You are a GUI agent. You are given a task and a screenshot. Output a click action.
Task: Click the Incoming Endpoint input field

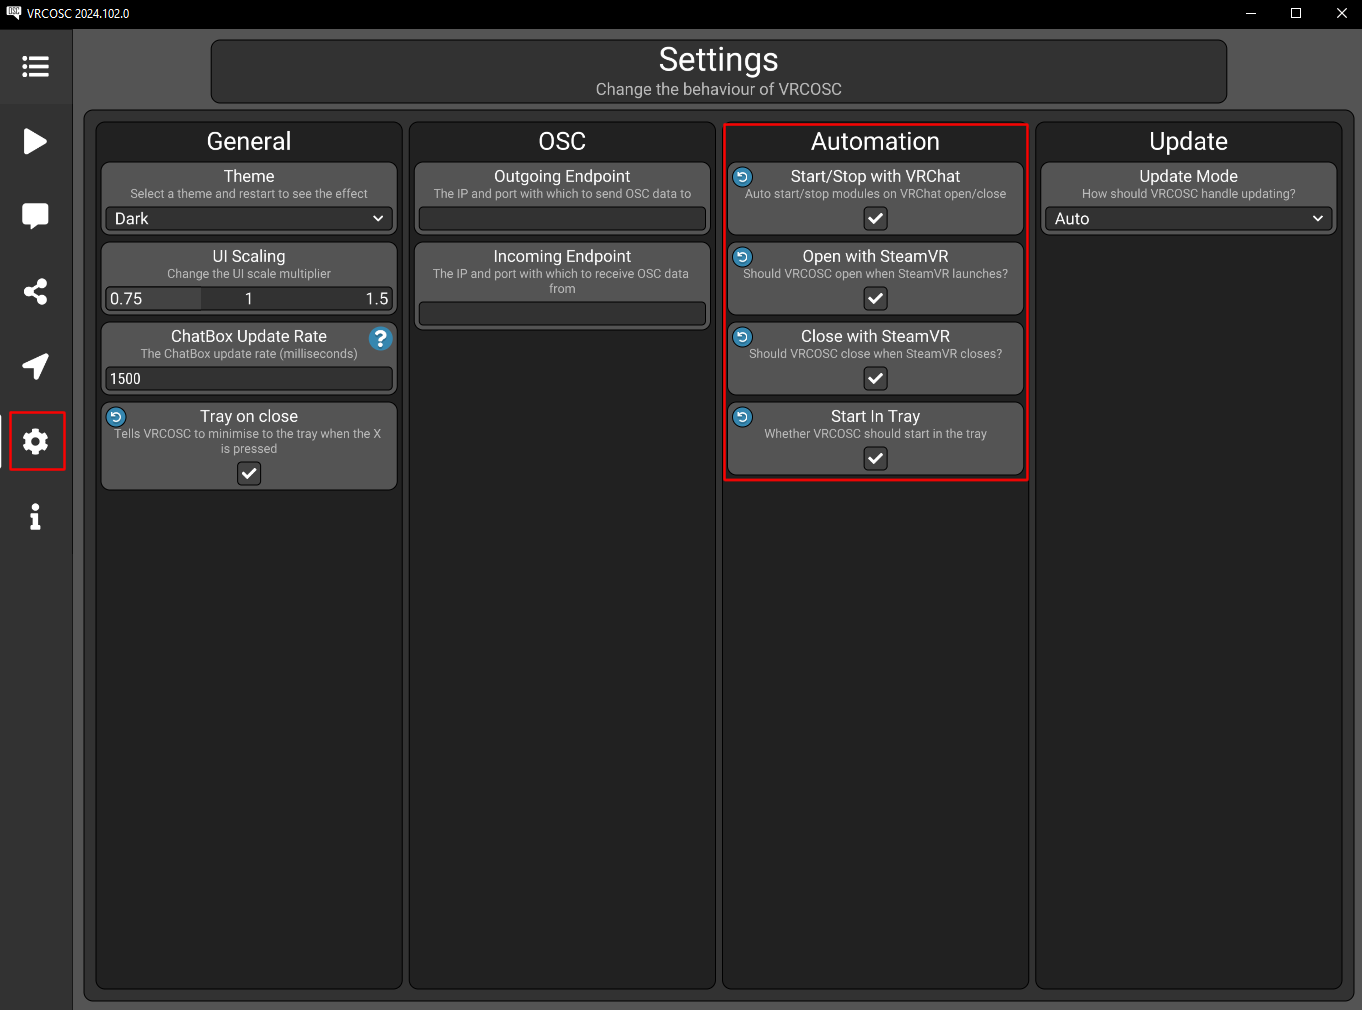[562, 313]
